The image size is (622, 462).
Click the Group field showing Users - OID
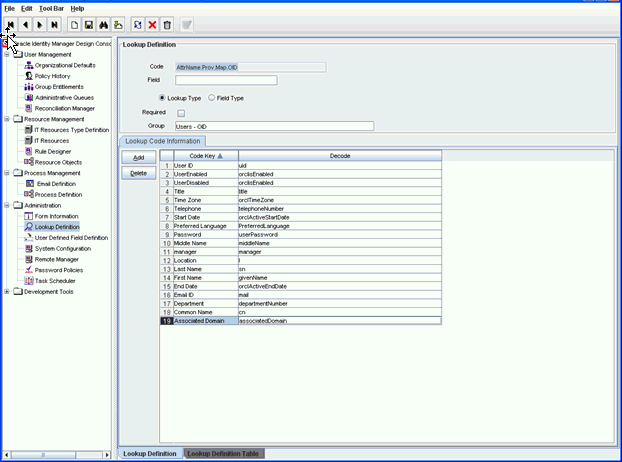pyautogui.click(x=275, y=127)
